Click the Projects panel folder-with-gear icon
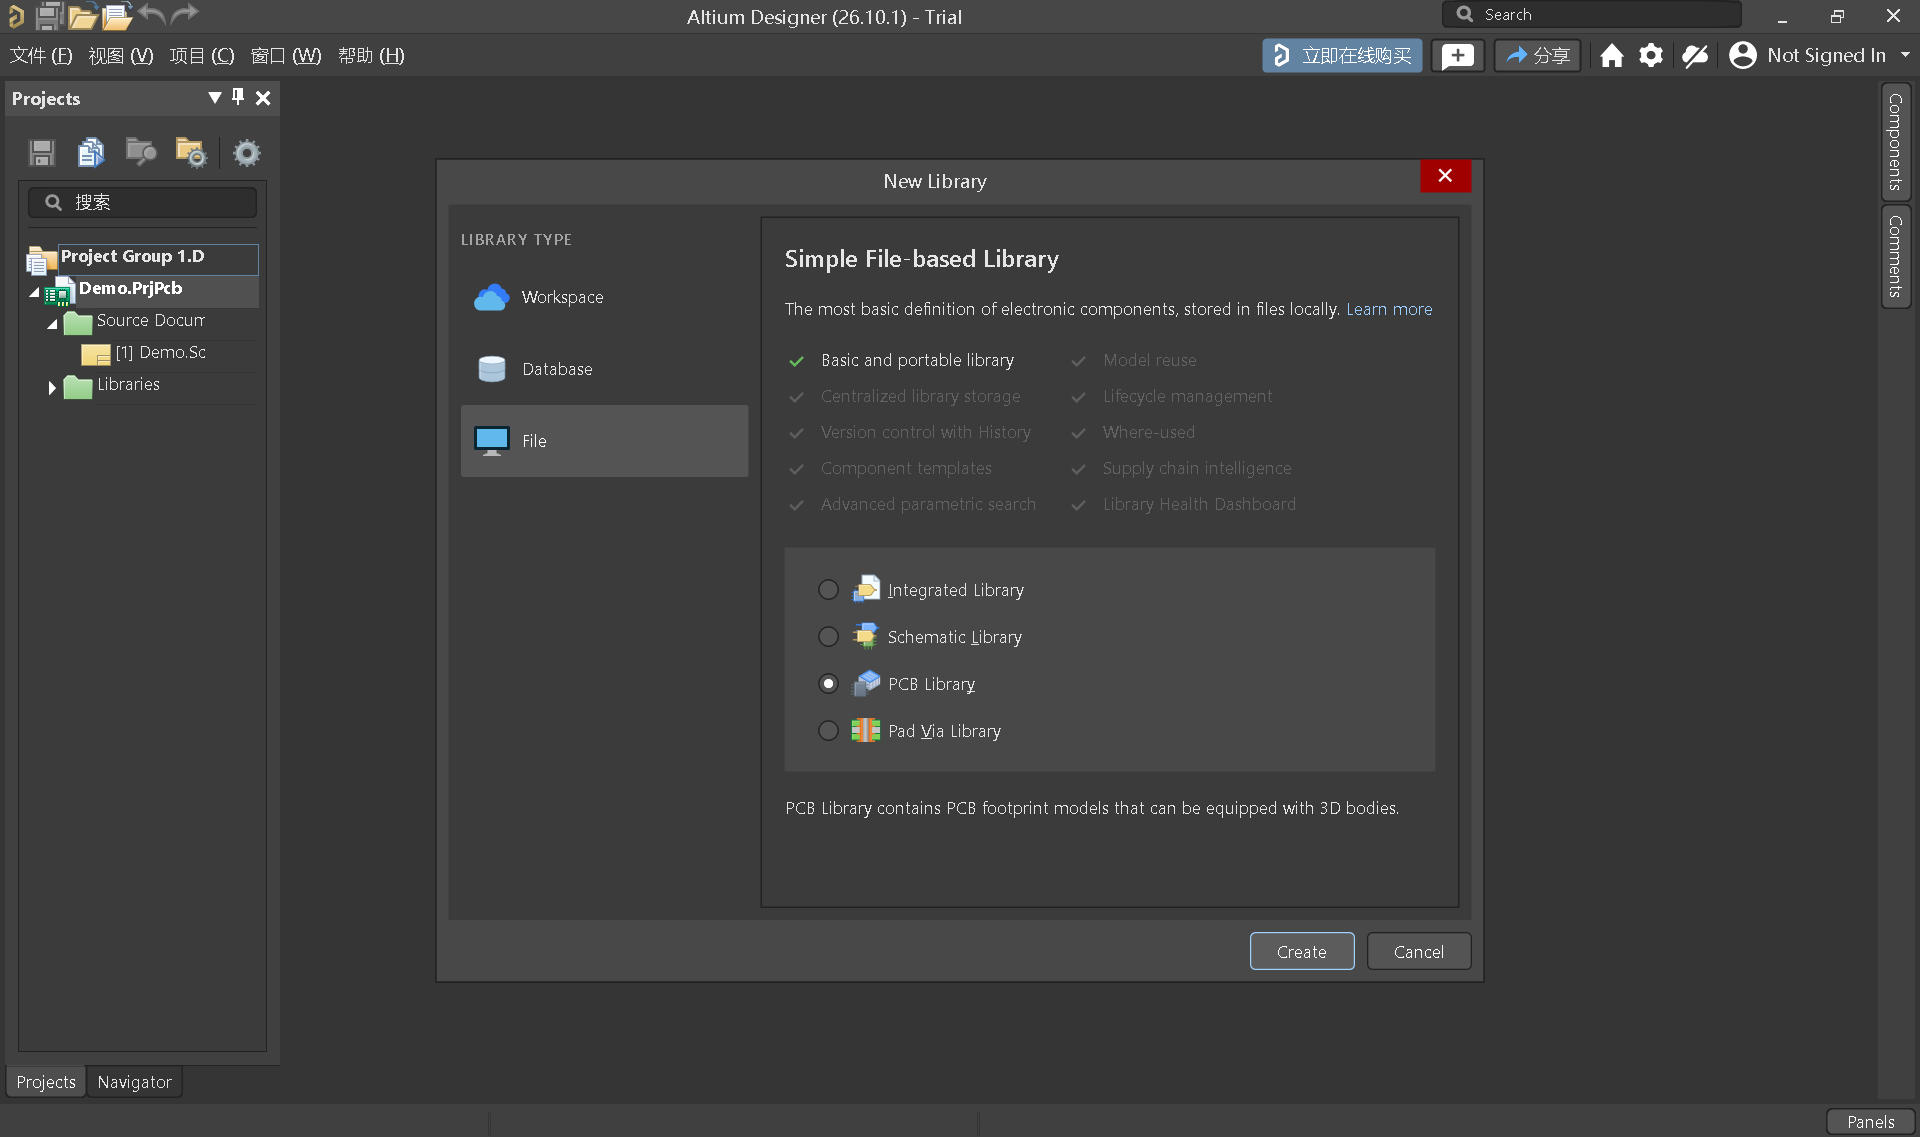Viewport: 1920px width, 1137px height. point(190,153)
